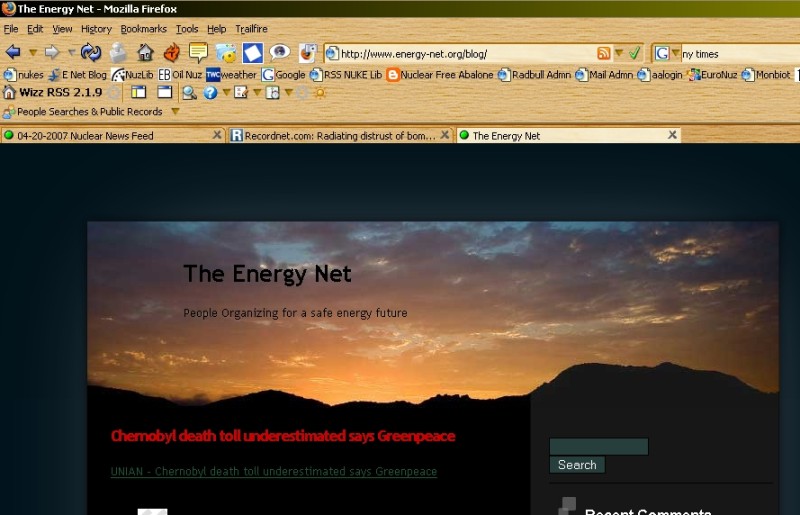Open the File menu
The height and width of the screenshot is (515, 800).
point(11,29)
